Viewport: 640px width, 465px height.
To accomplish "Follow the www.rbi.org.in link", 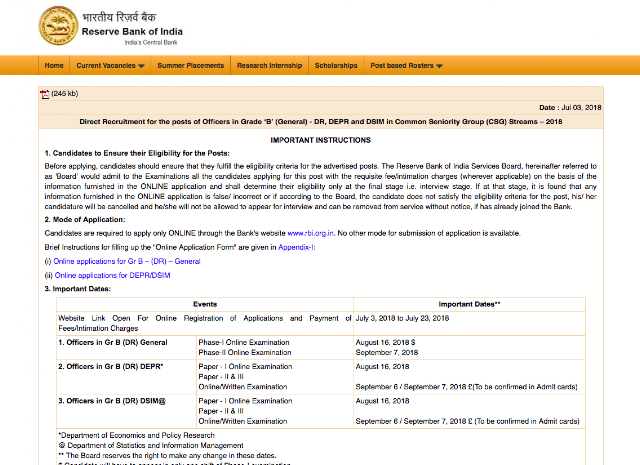I will click(310, 233).
